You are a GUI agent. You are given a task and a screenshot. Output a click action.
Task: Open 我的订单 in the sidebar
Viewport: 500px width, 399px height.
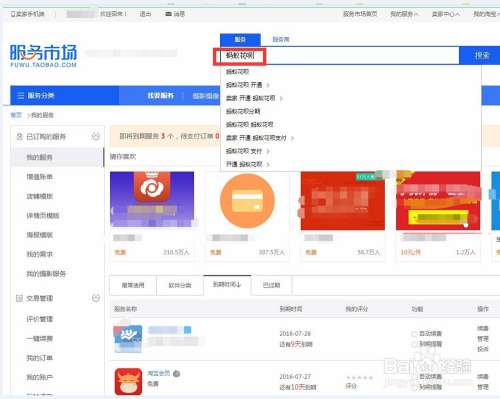pos(40,358)
